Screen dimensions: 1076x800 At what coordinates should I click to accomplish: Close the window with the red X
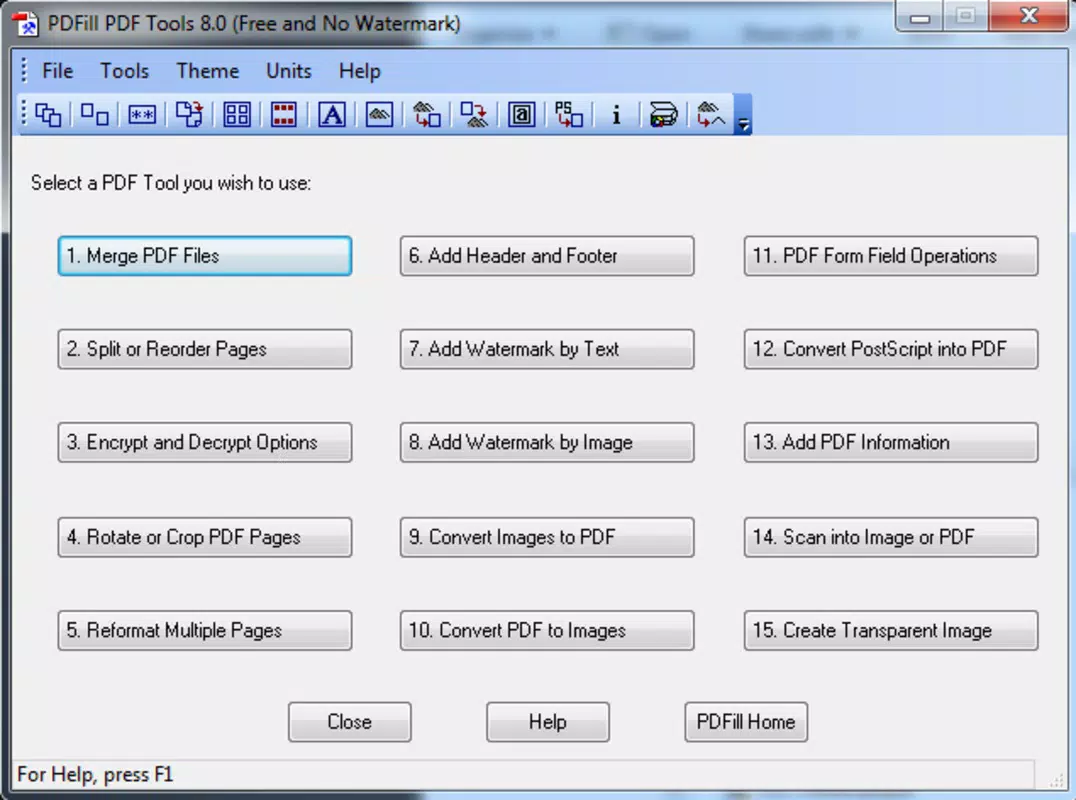[1029, 16]
